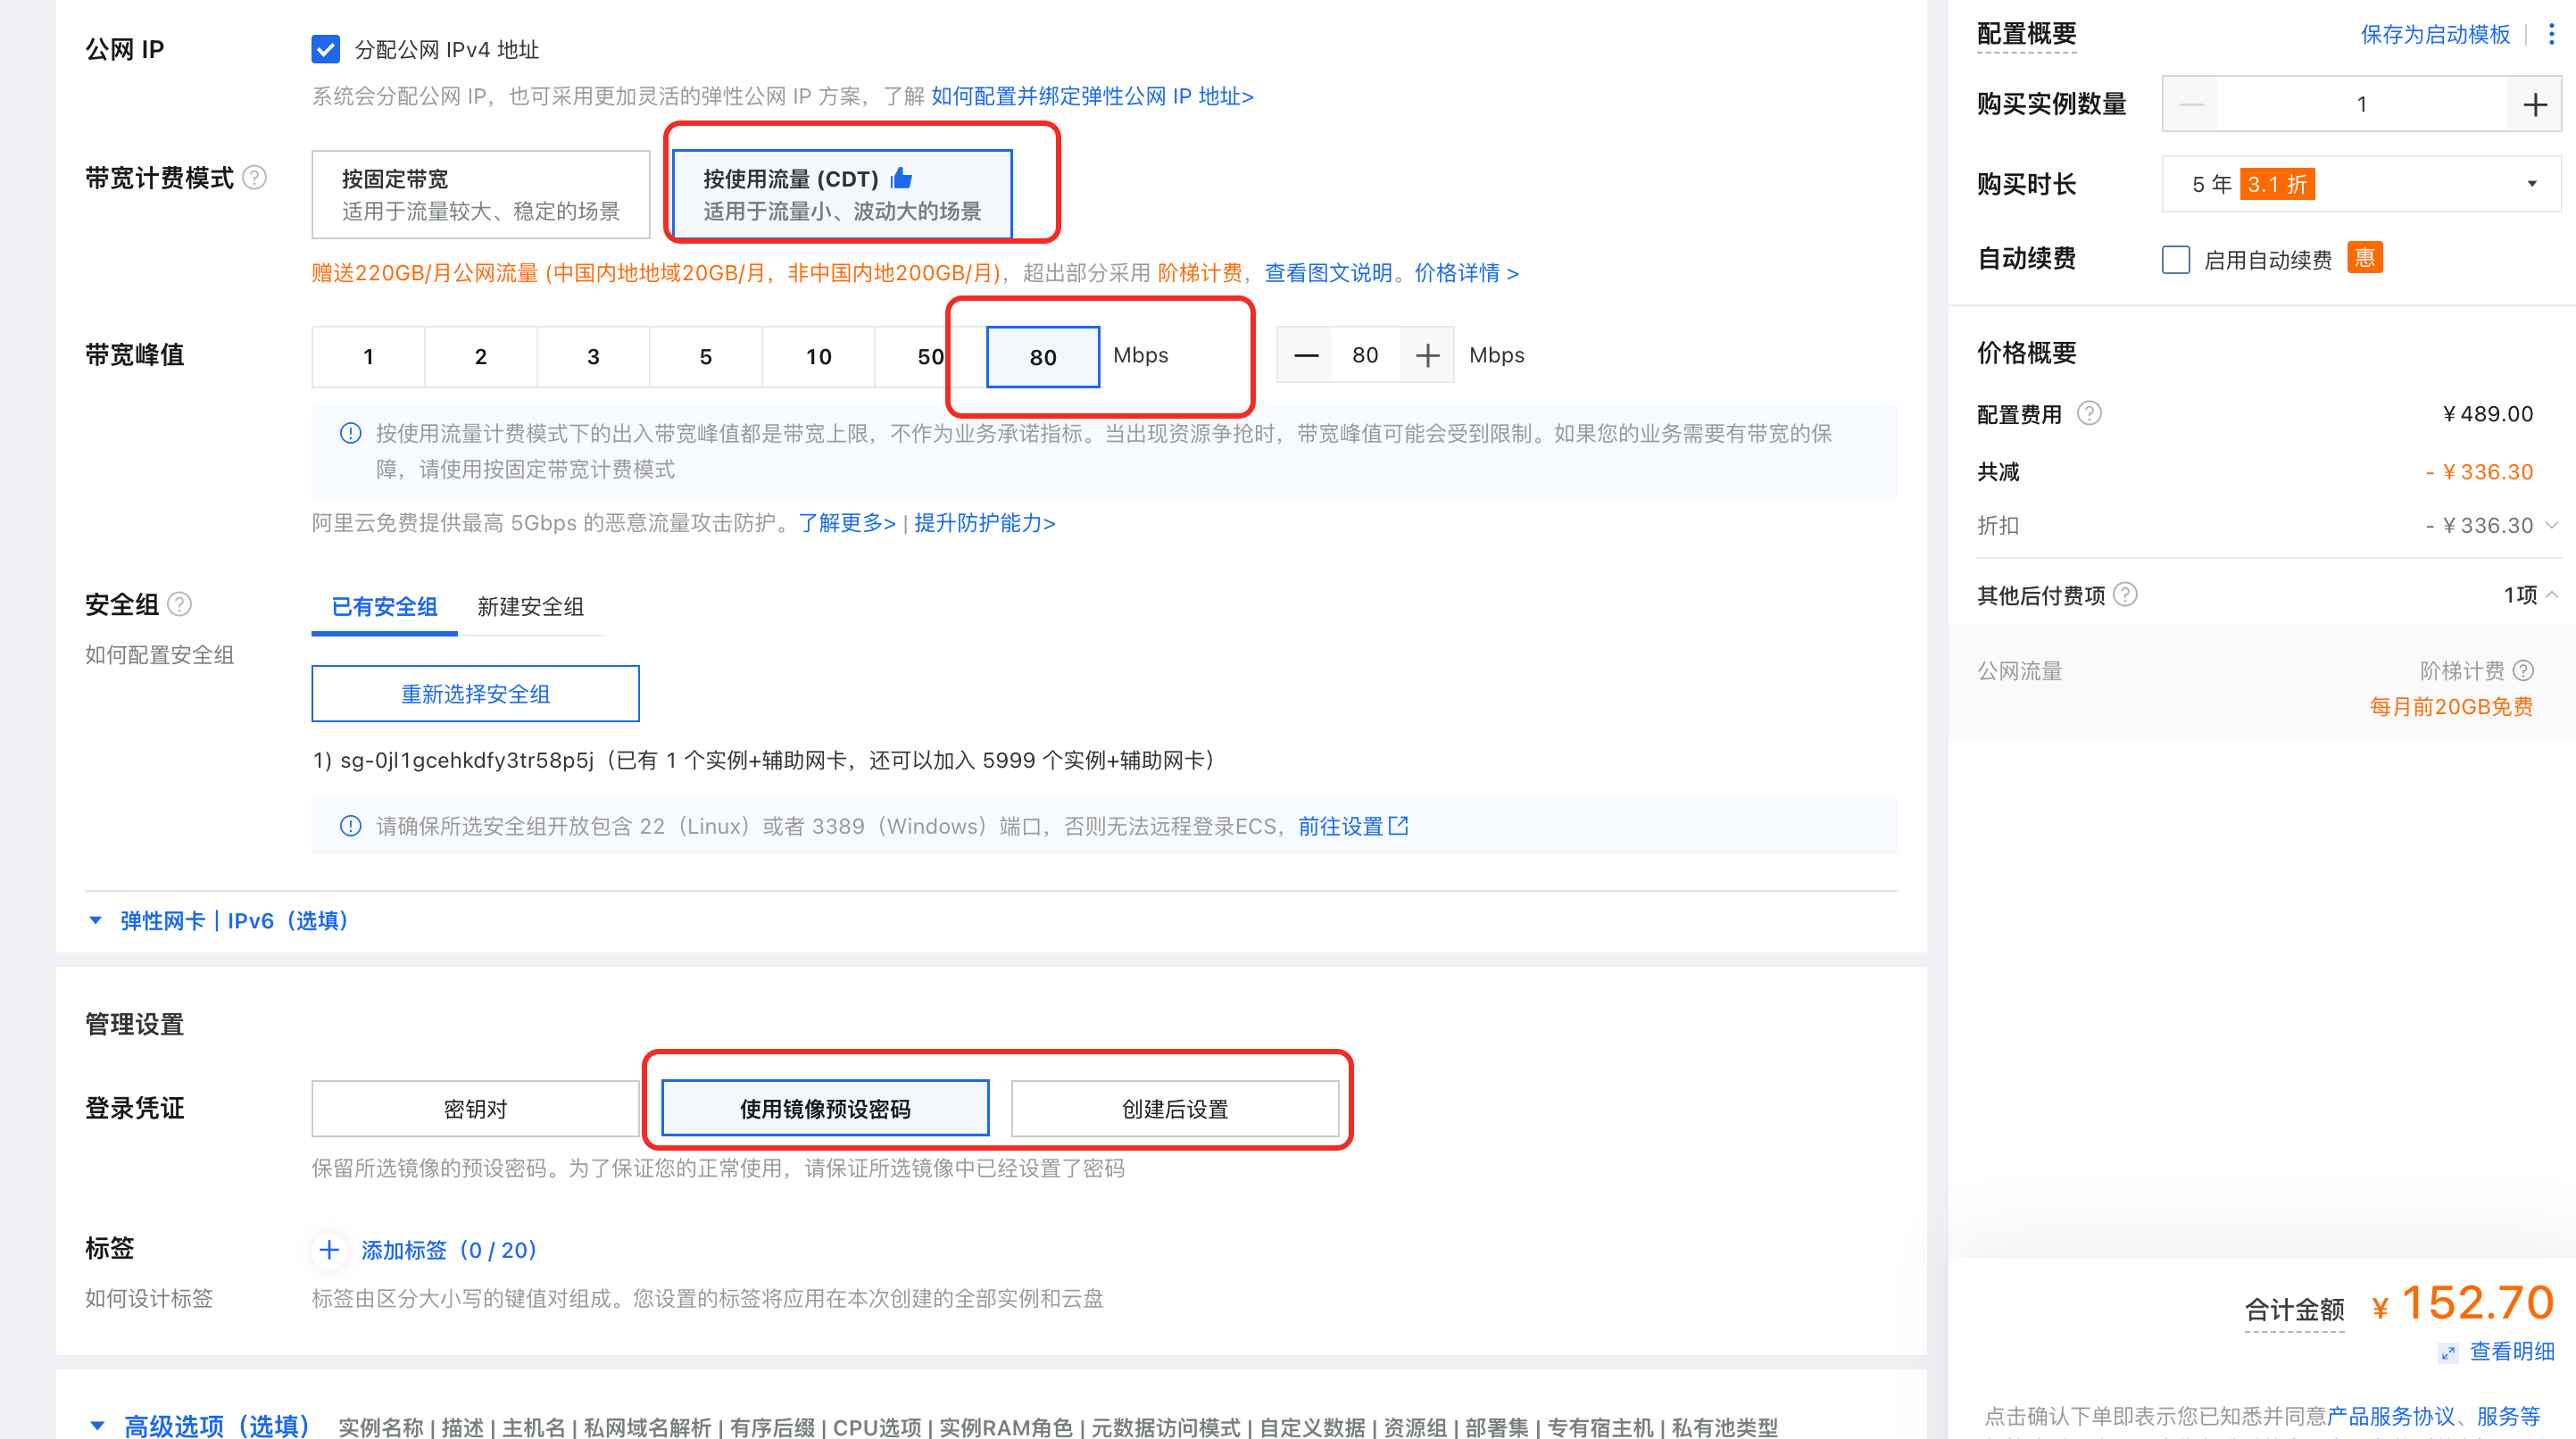Open the 如何配置安全组 help link
Image resolution: width=2576 pixels, height=1439 pixels.
pyautogui.click(x=159, y=655)
